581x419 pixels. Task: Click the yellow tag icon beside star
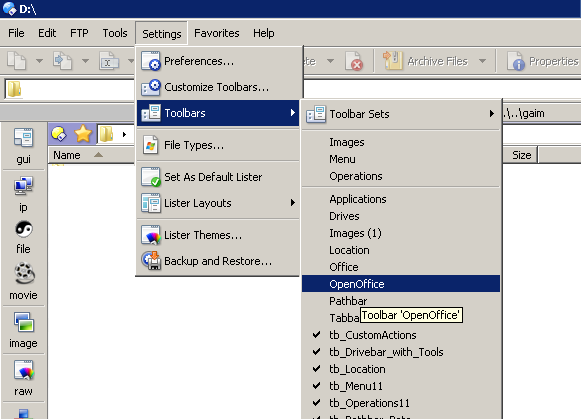(59, 134)
